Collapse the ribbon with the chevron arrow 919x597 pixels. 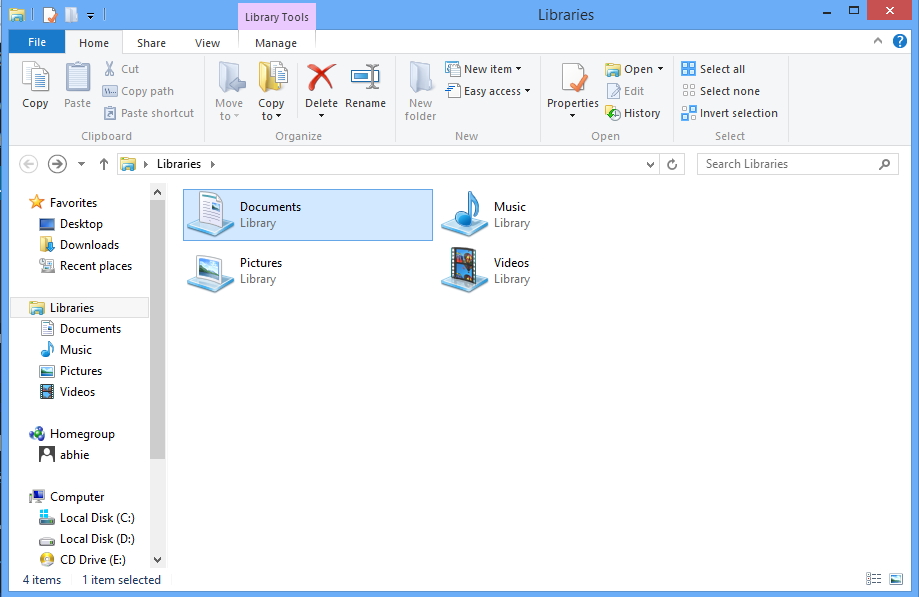click(x=876, y=42)
